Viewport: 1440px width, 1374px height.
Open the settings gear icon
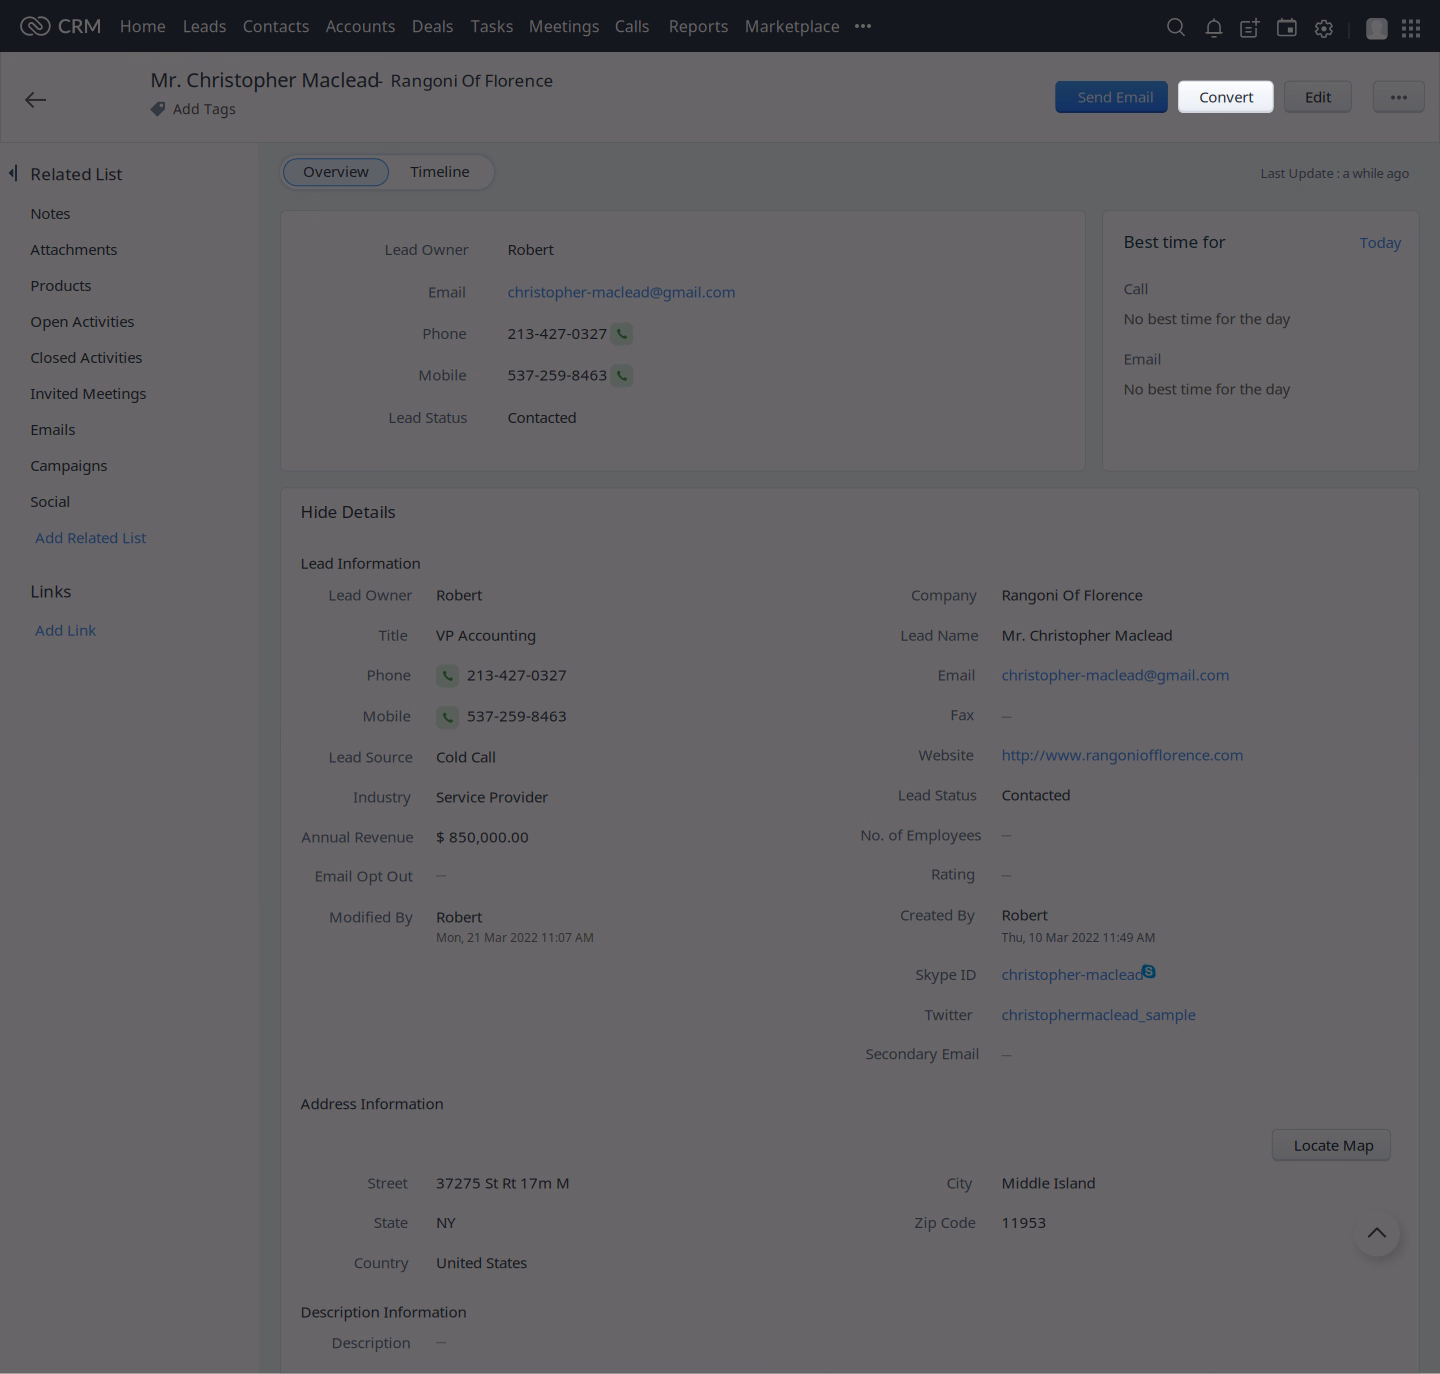(1324, 28)
